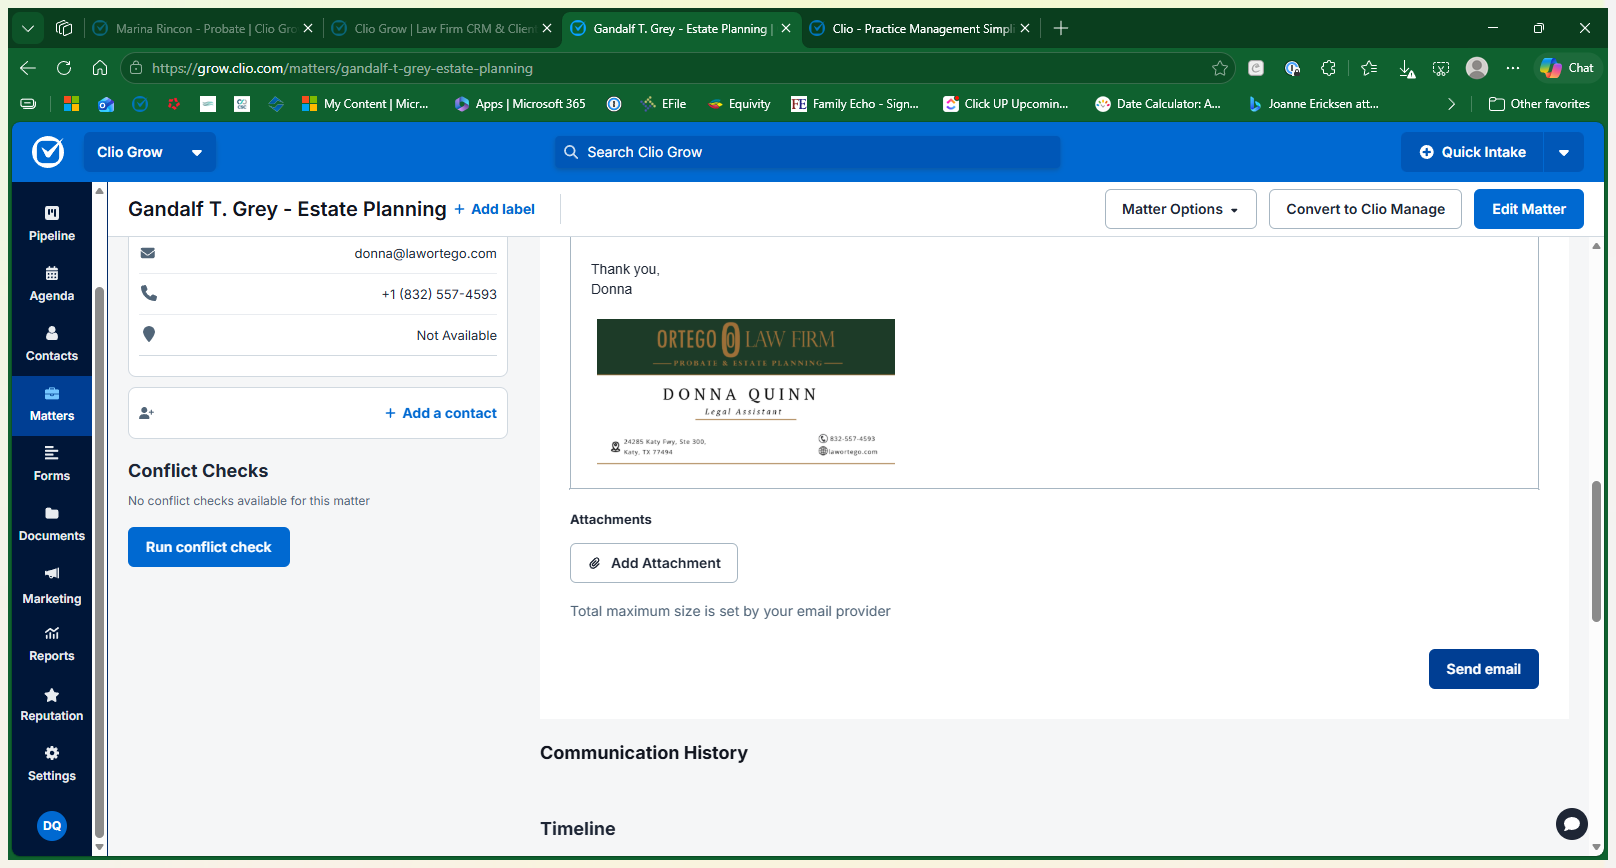
Task: Open the browser profile avatar
Action: (1477, 68)
